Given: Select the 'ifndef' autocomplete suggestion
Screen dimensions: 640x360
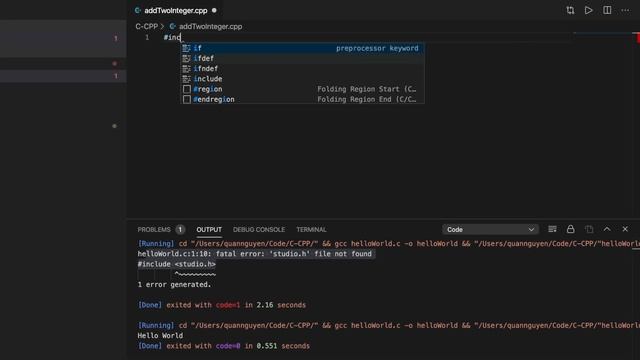Looking at the screenshot, I should pos(302,69).
